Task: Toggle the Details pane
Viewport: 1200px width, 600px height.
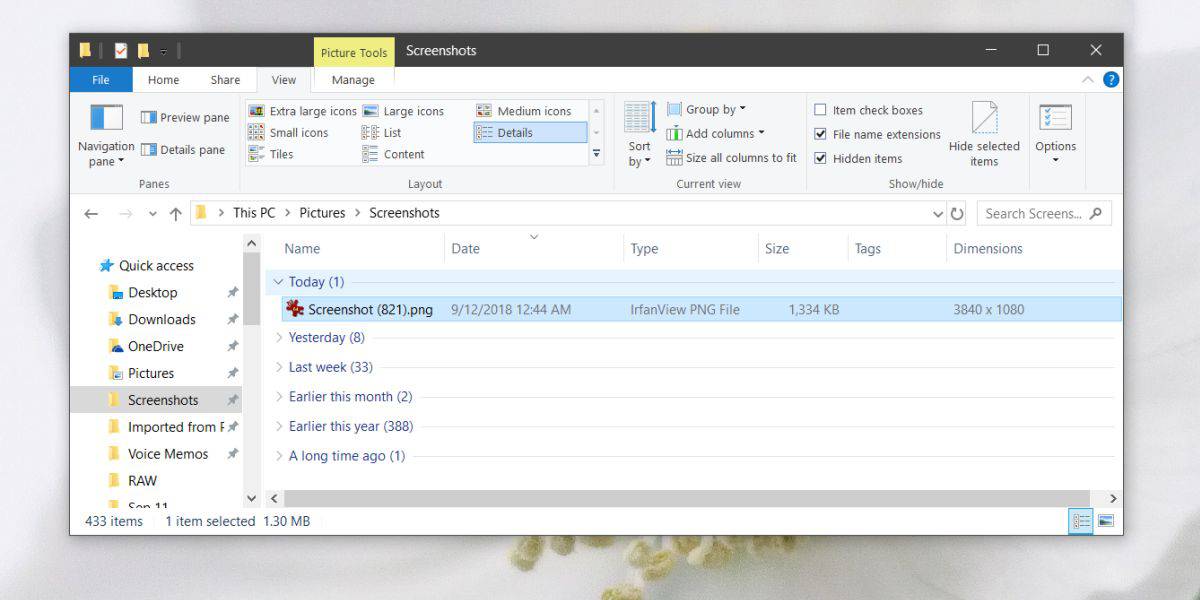Action: [x=183, y=150]
